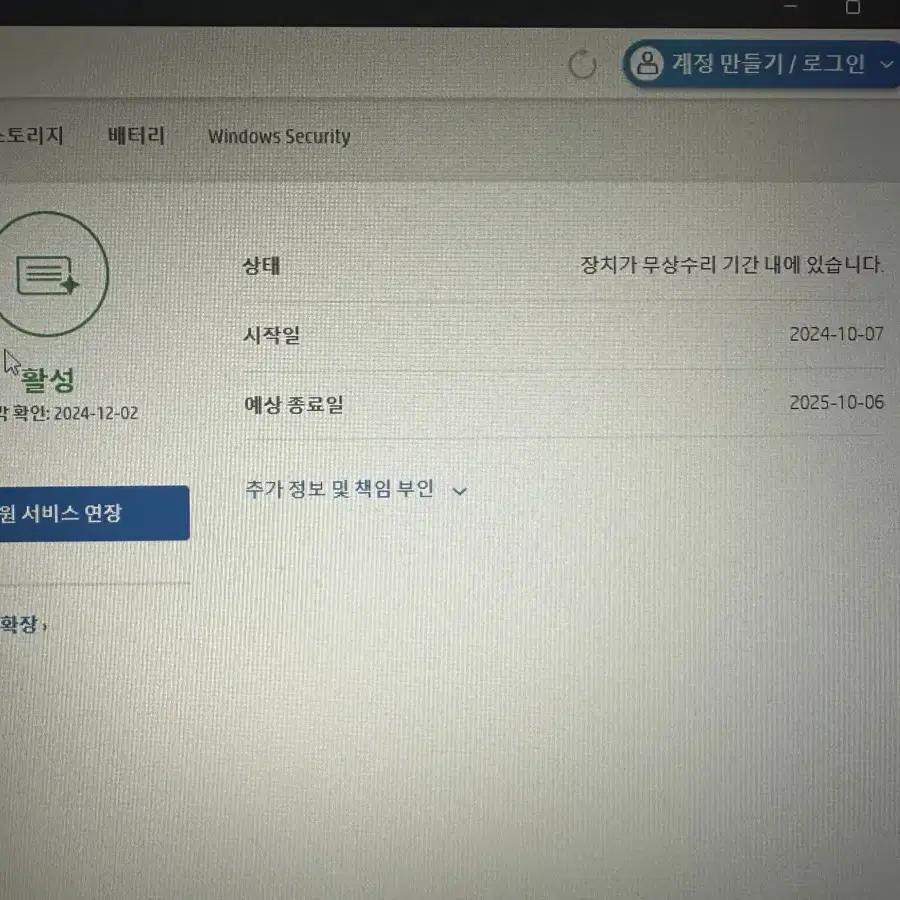Screen dimensions: 900x900
Task: Select the 스토리지 tab
Action: pos(32,135)
